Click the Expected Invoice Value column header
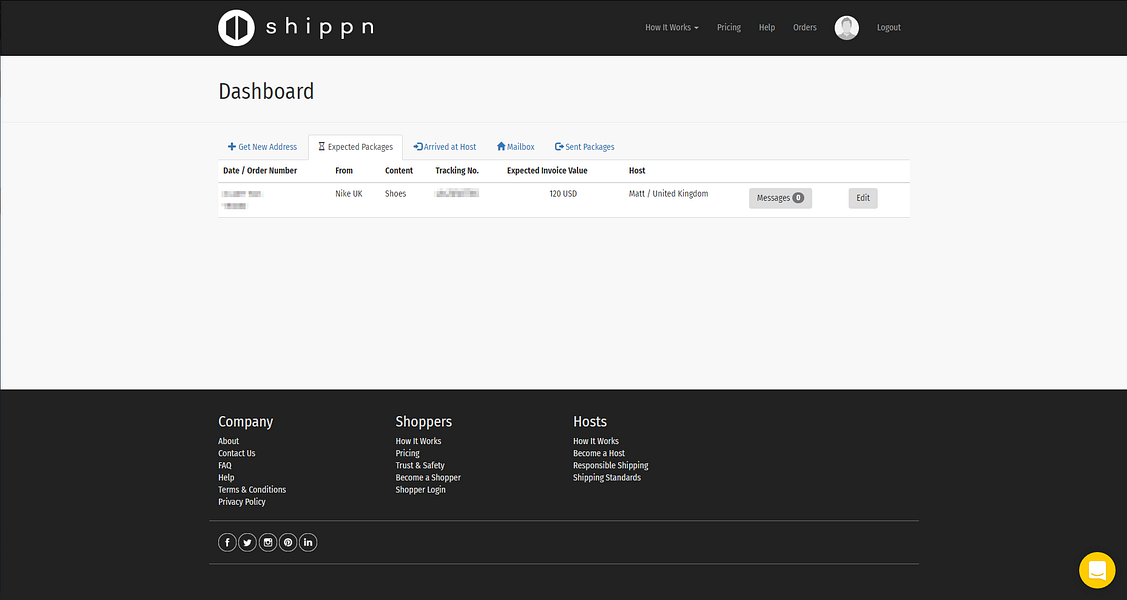 pyautogui.click(x=547, y=171)
